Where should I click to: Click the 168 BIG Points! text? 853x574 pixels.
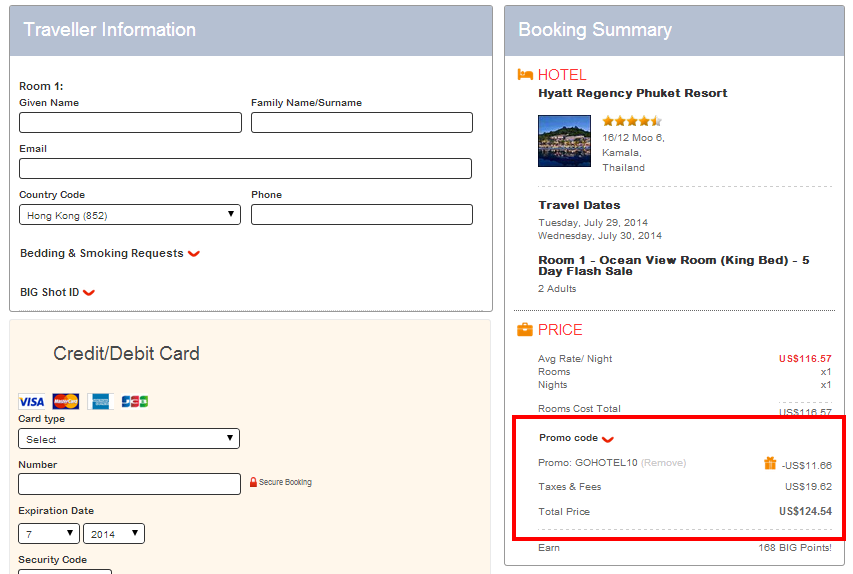(x=795, y=547)
